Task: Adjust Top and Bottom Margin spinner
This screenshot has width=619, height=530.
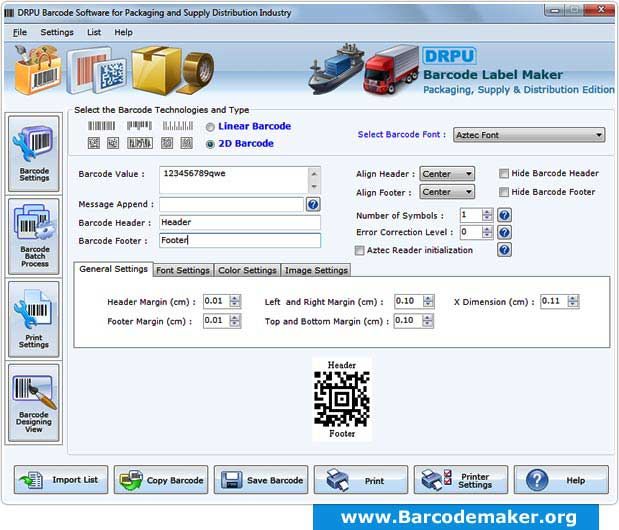Action: [428, 321]
